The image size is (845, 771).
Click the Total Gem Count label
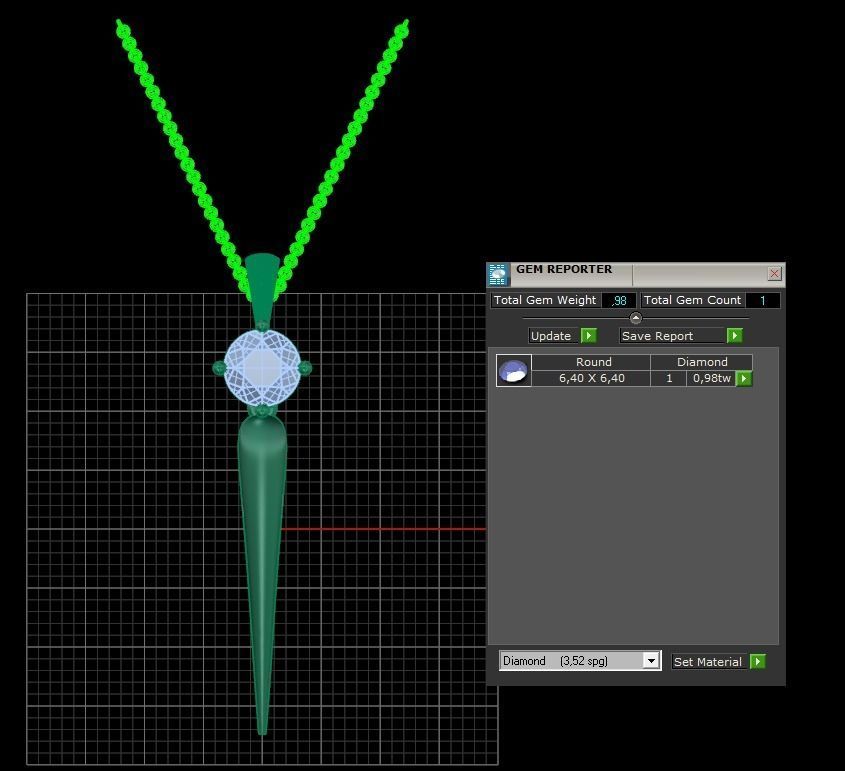tap(692, 300)
